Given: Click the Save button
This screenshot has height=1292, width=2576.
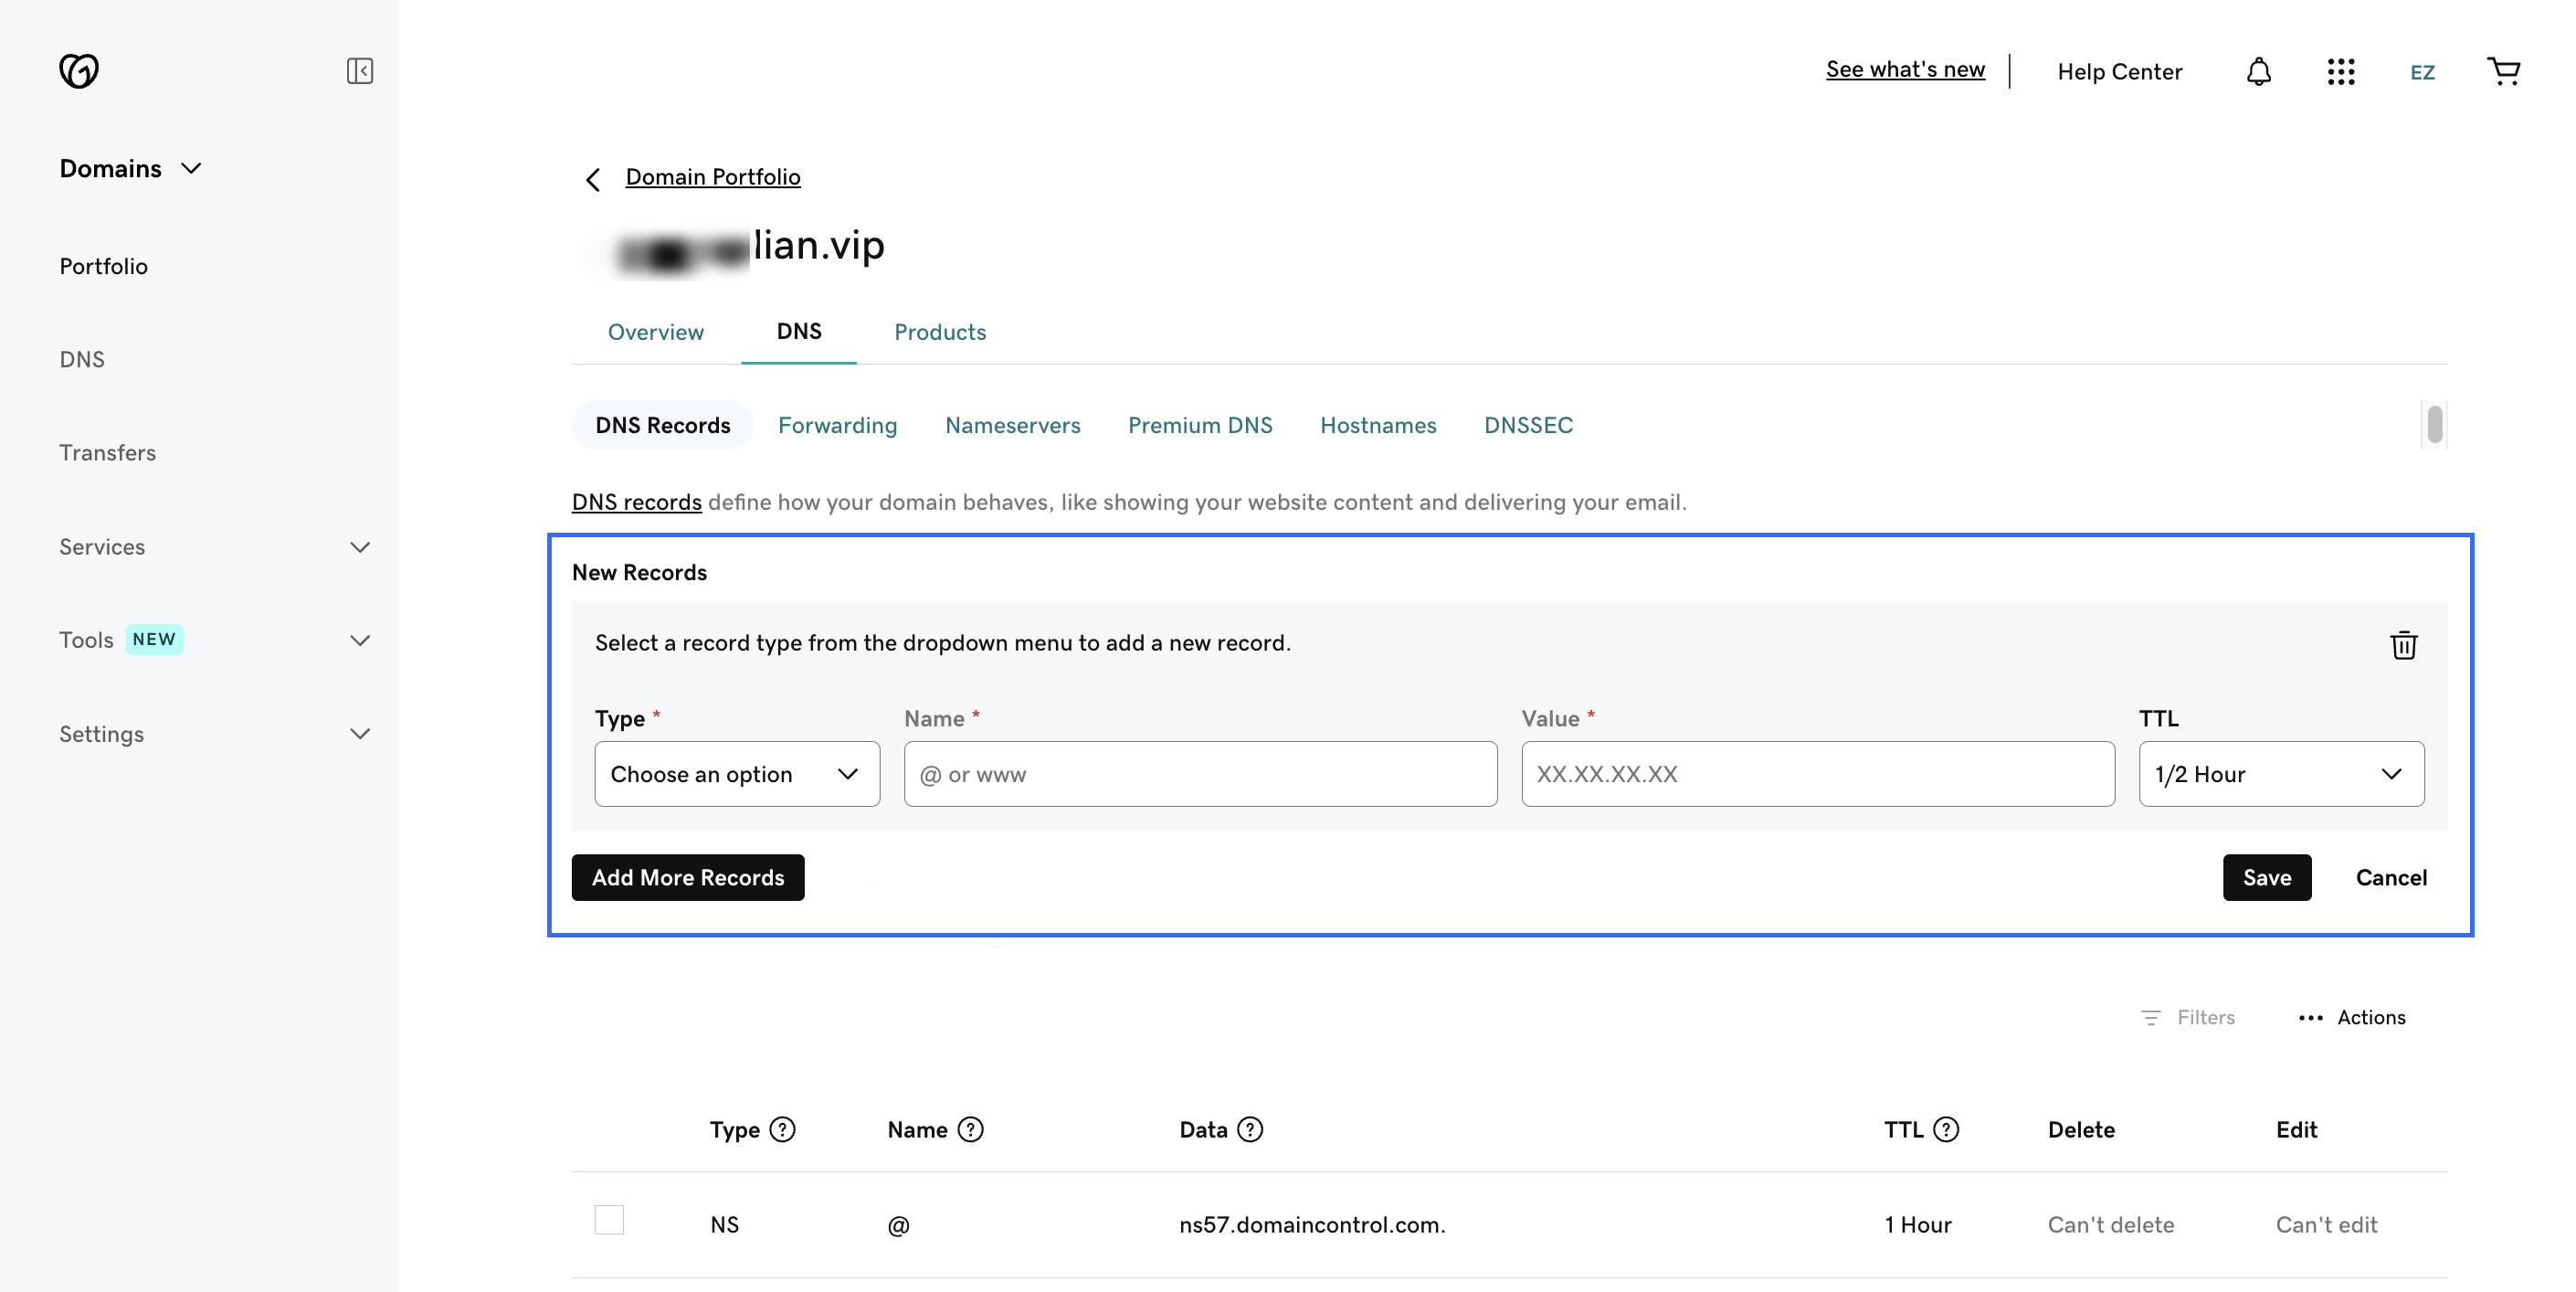Looking at the screenshot, I should 2266,877.
